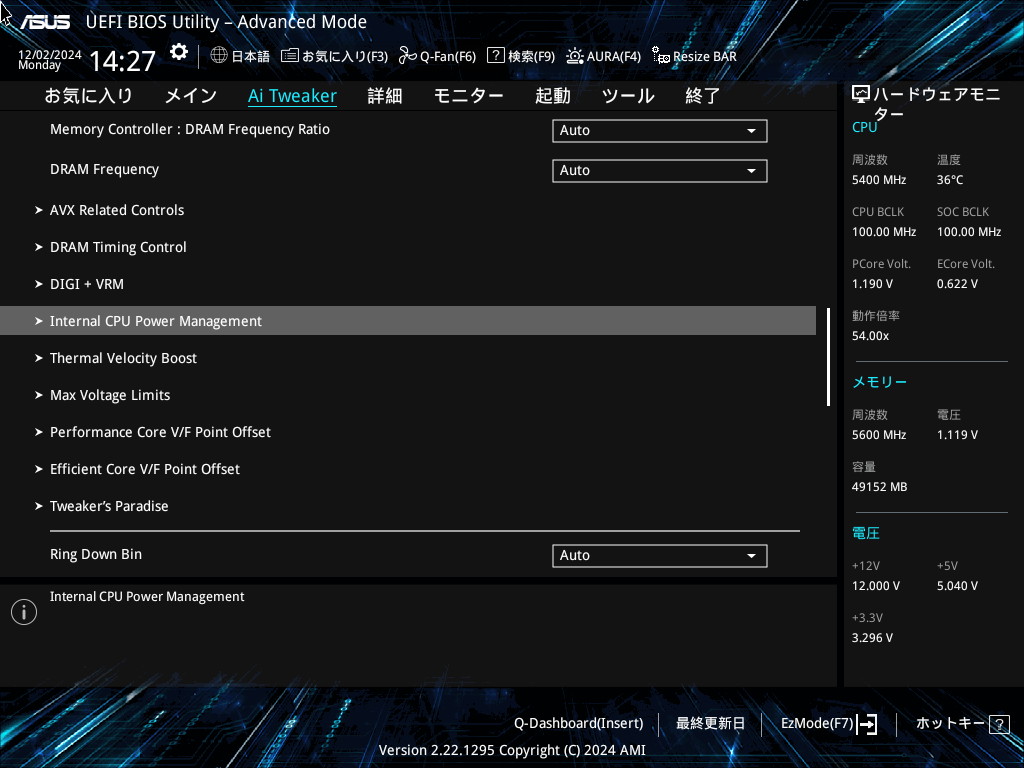Screen dimensions: 1024x768
Task: Switch to 起動 tab
Action: 552,96
